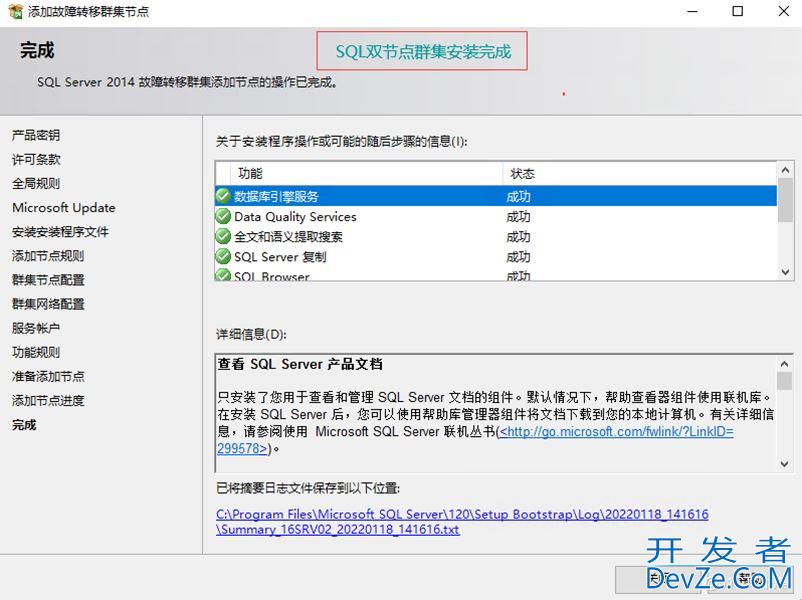Click the 查看 SQL Server 产品文档 heading
This screenshot has height=600, width=802.
point(300,364)
